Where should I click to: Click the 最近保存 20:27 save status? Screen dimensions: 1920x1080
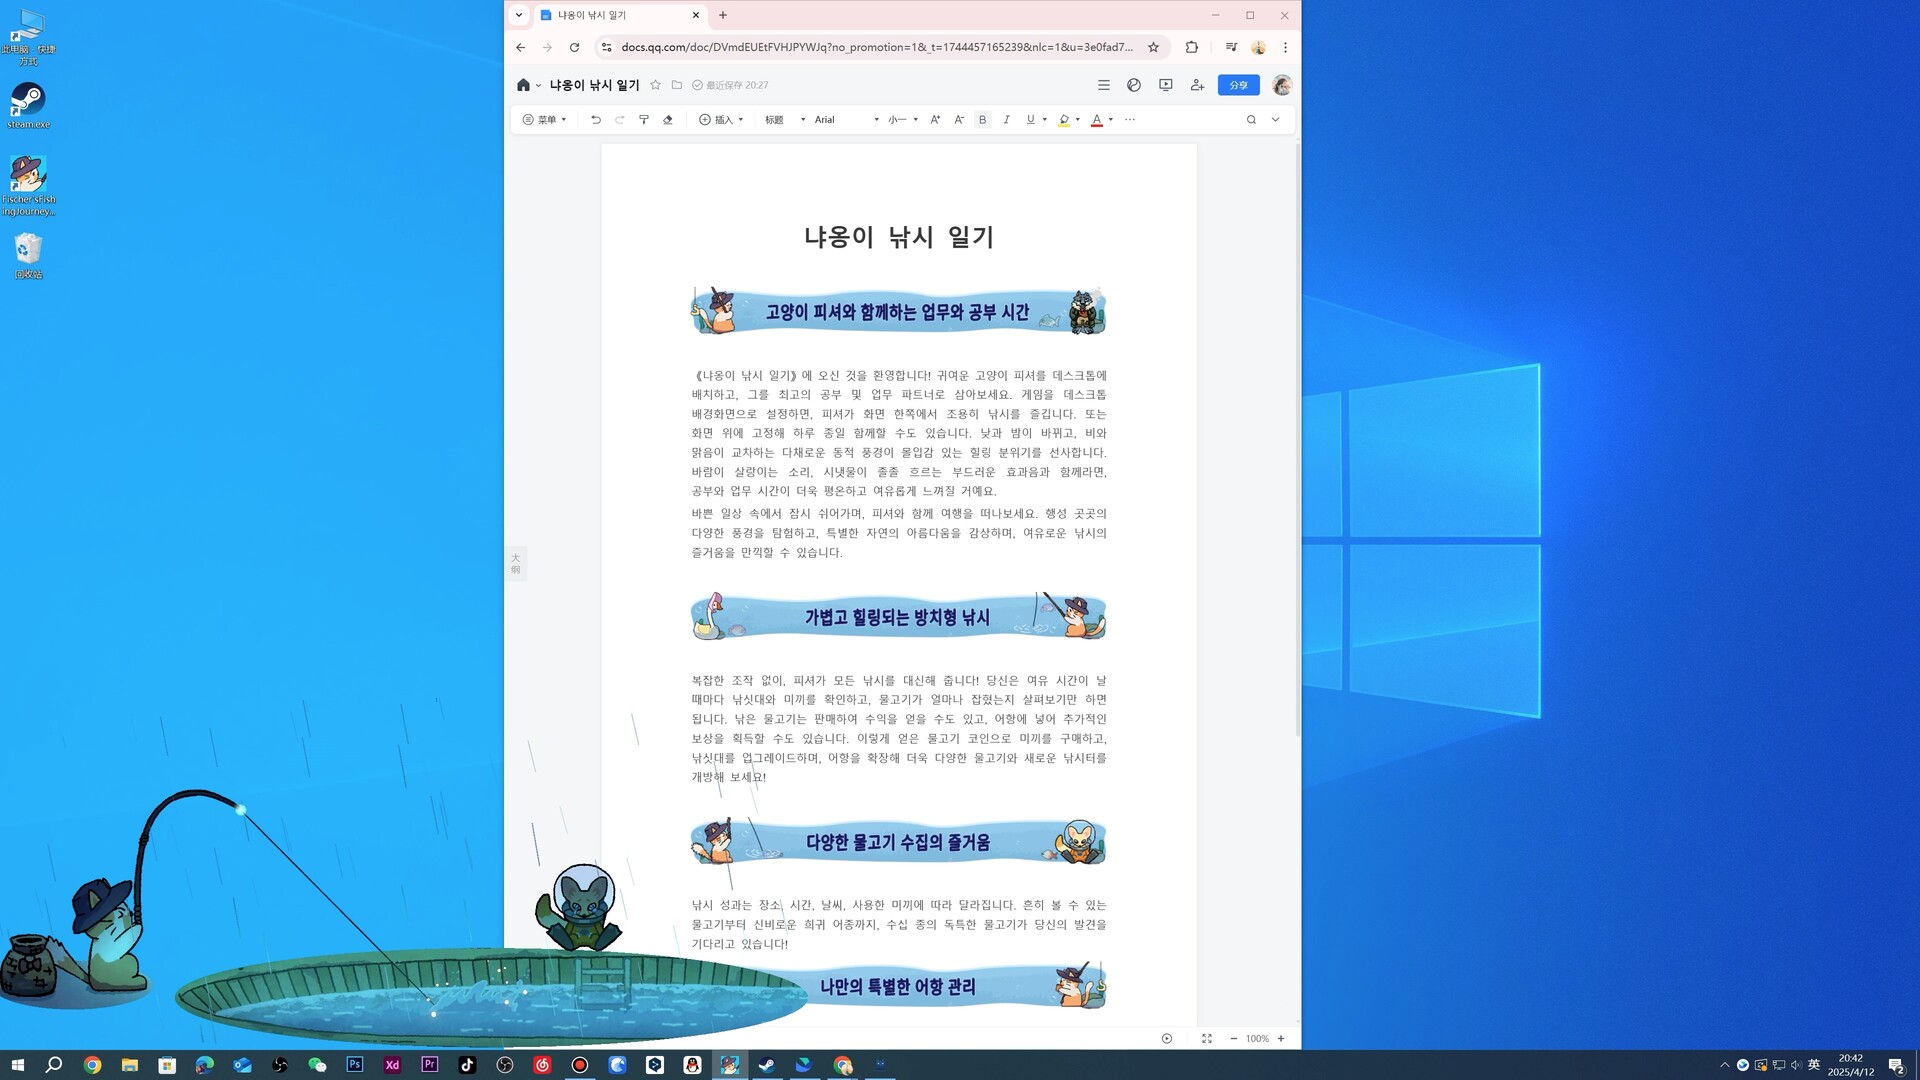click(730, 85)
